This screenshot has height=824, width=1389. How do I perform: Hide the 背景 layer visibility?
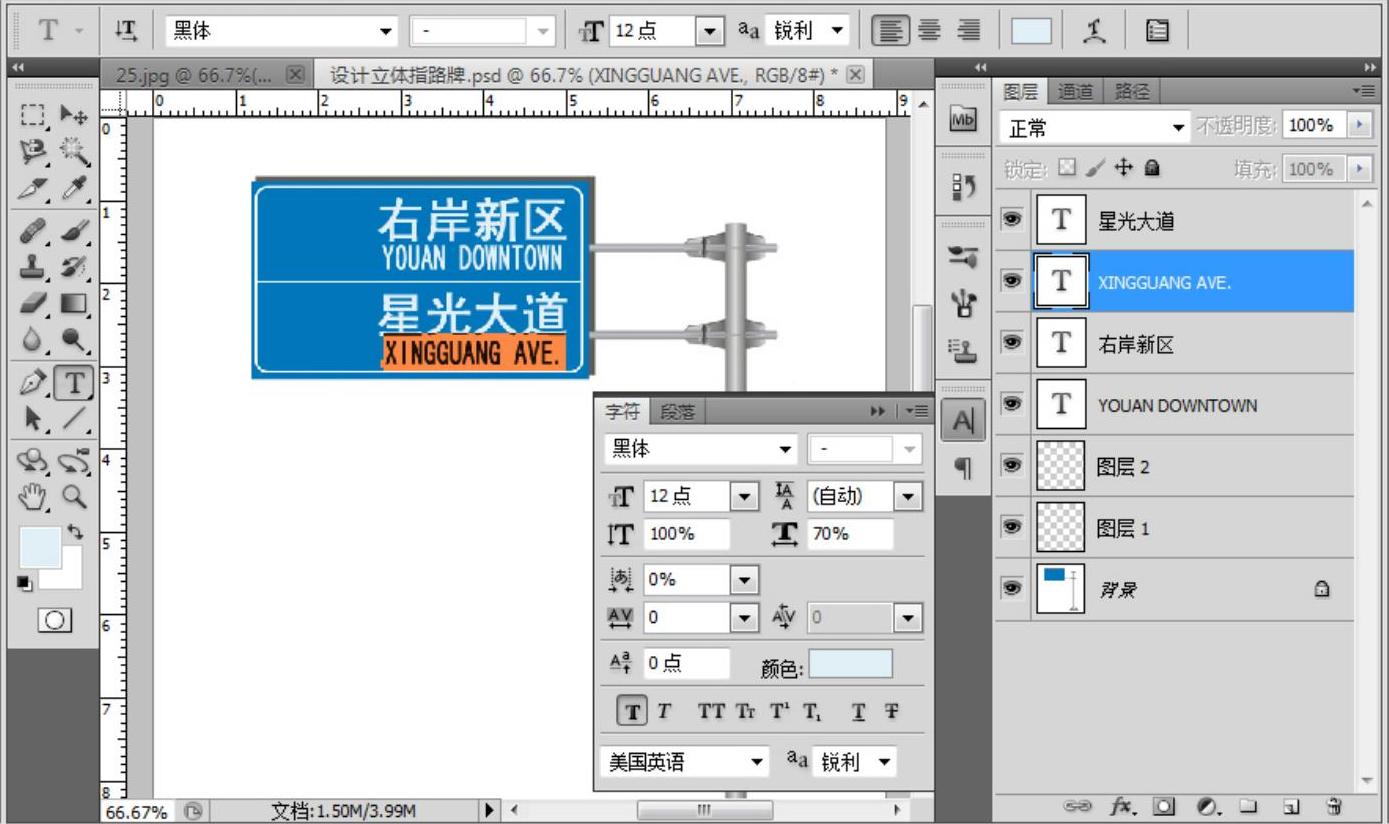1012,589
